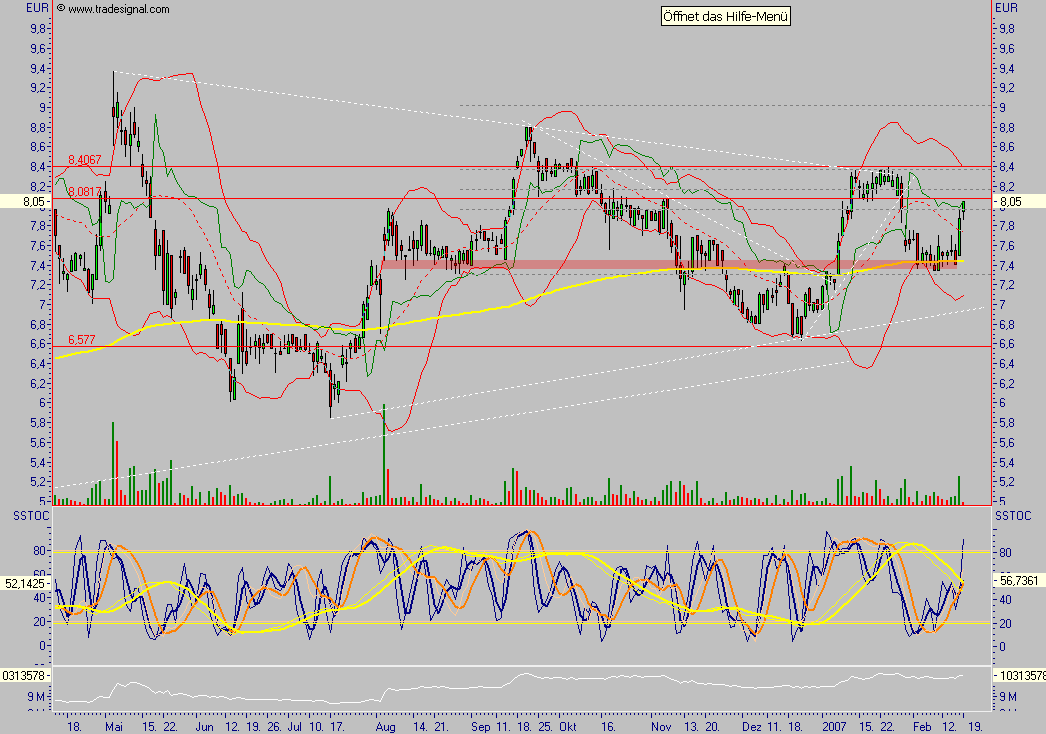Image resolution: width=1046 pixels, height=734 pixels.
Task: Click the left 8,05 current price marker
Action: point(26,201)
